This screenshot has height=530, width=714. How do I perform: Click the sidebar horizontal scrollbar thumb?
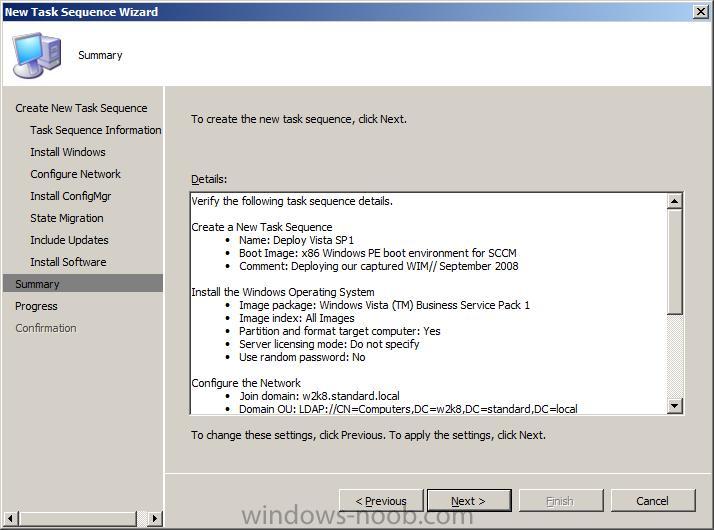tap(78, 518)
